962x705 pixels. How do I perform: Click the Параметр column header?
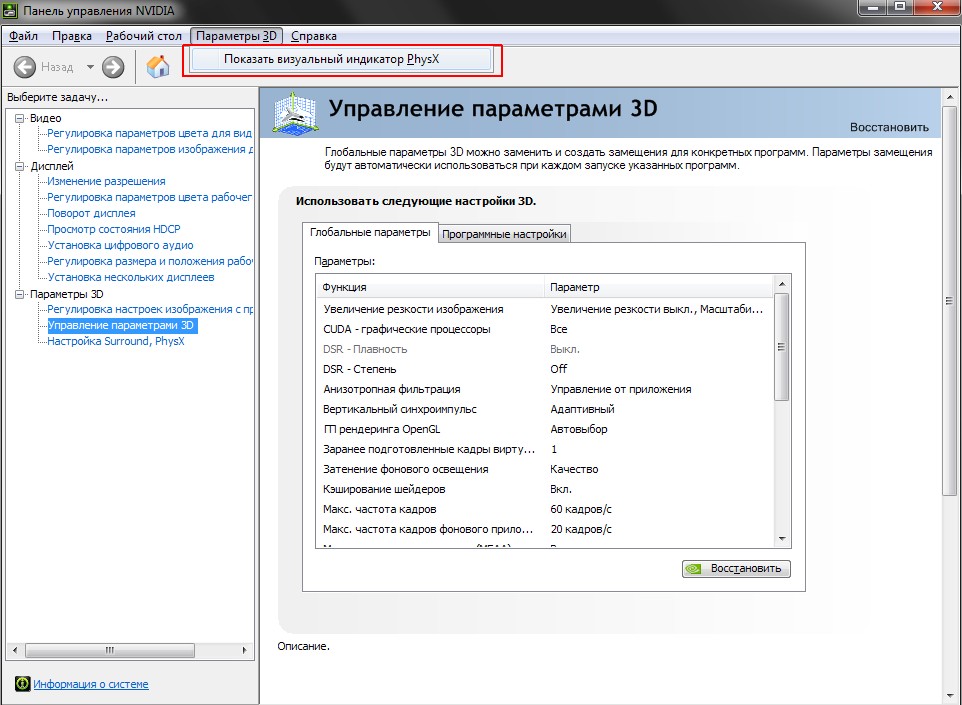(x=658, y=287)
